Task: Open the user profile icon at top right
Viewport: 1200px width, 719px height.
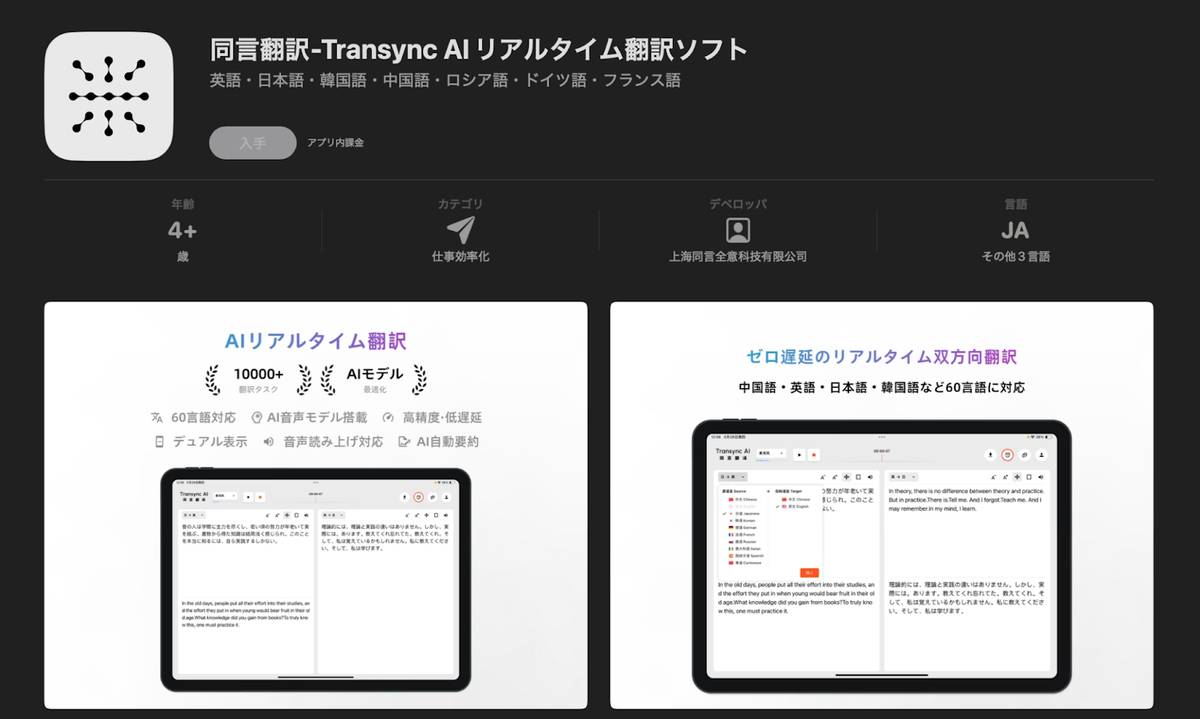Action: click(x=1040, y=455)
